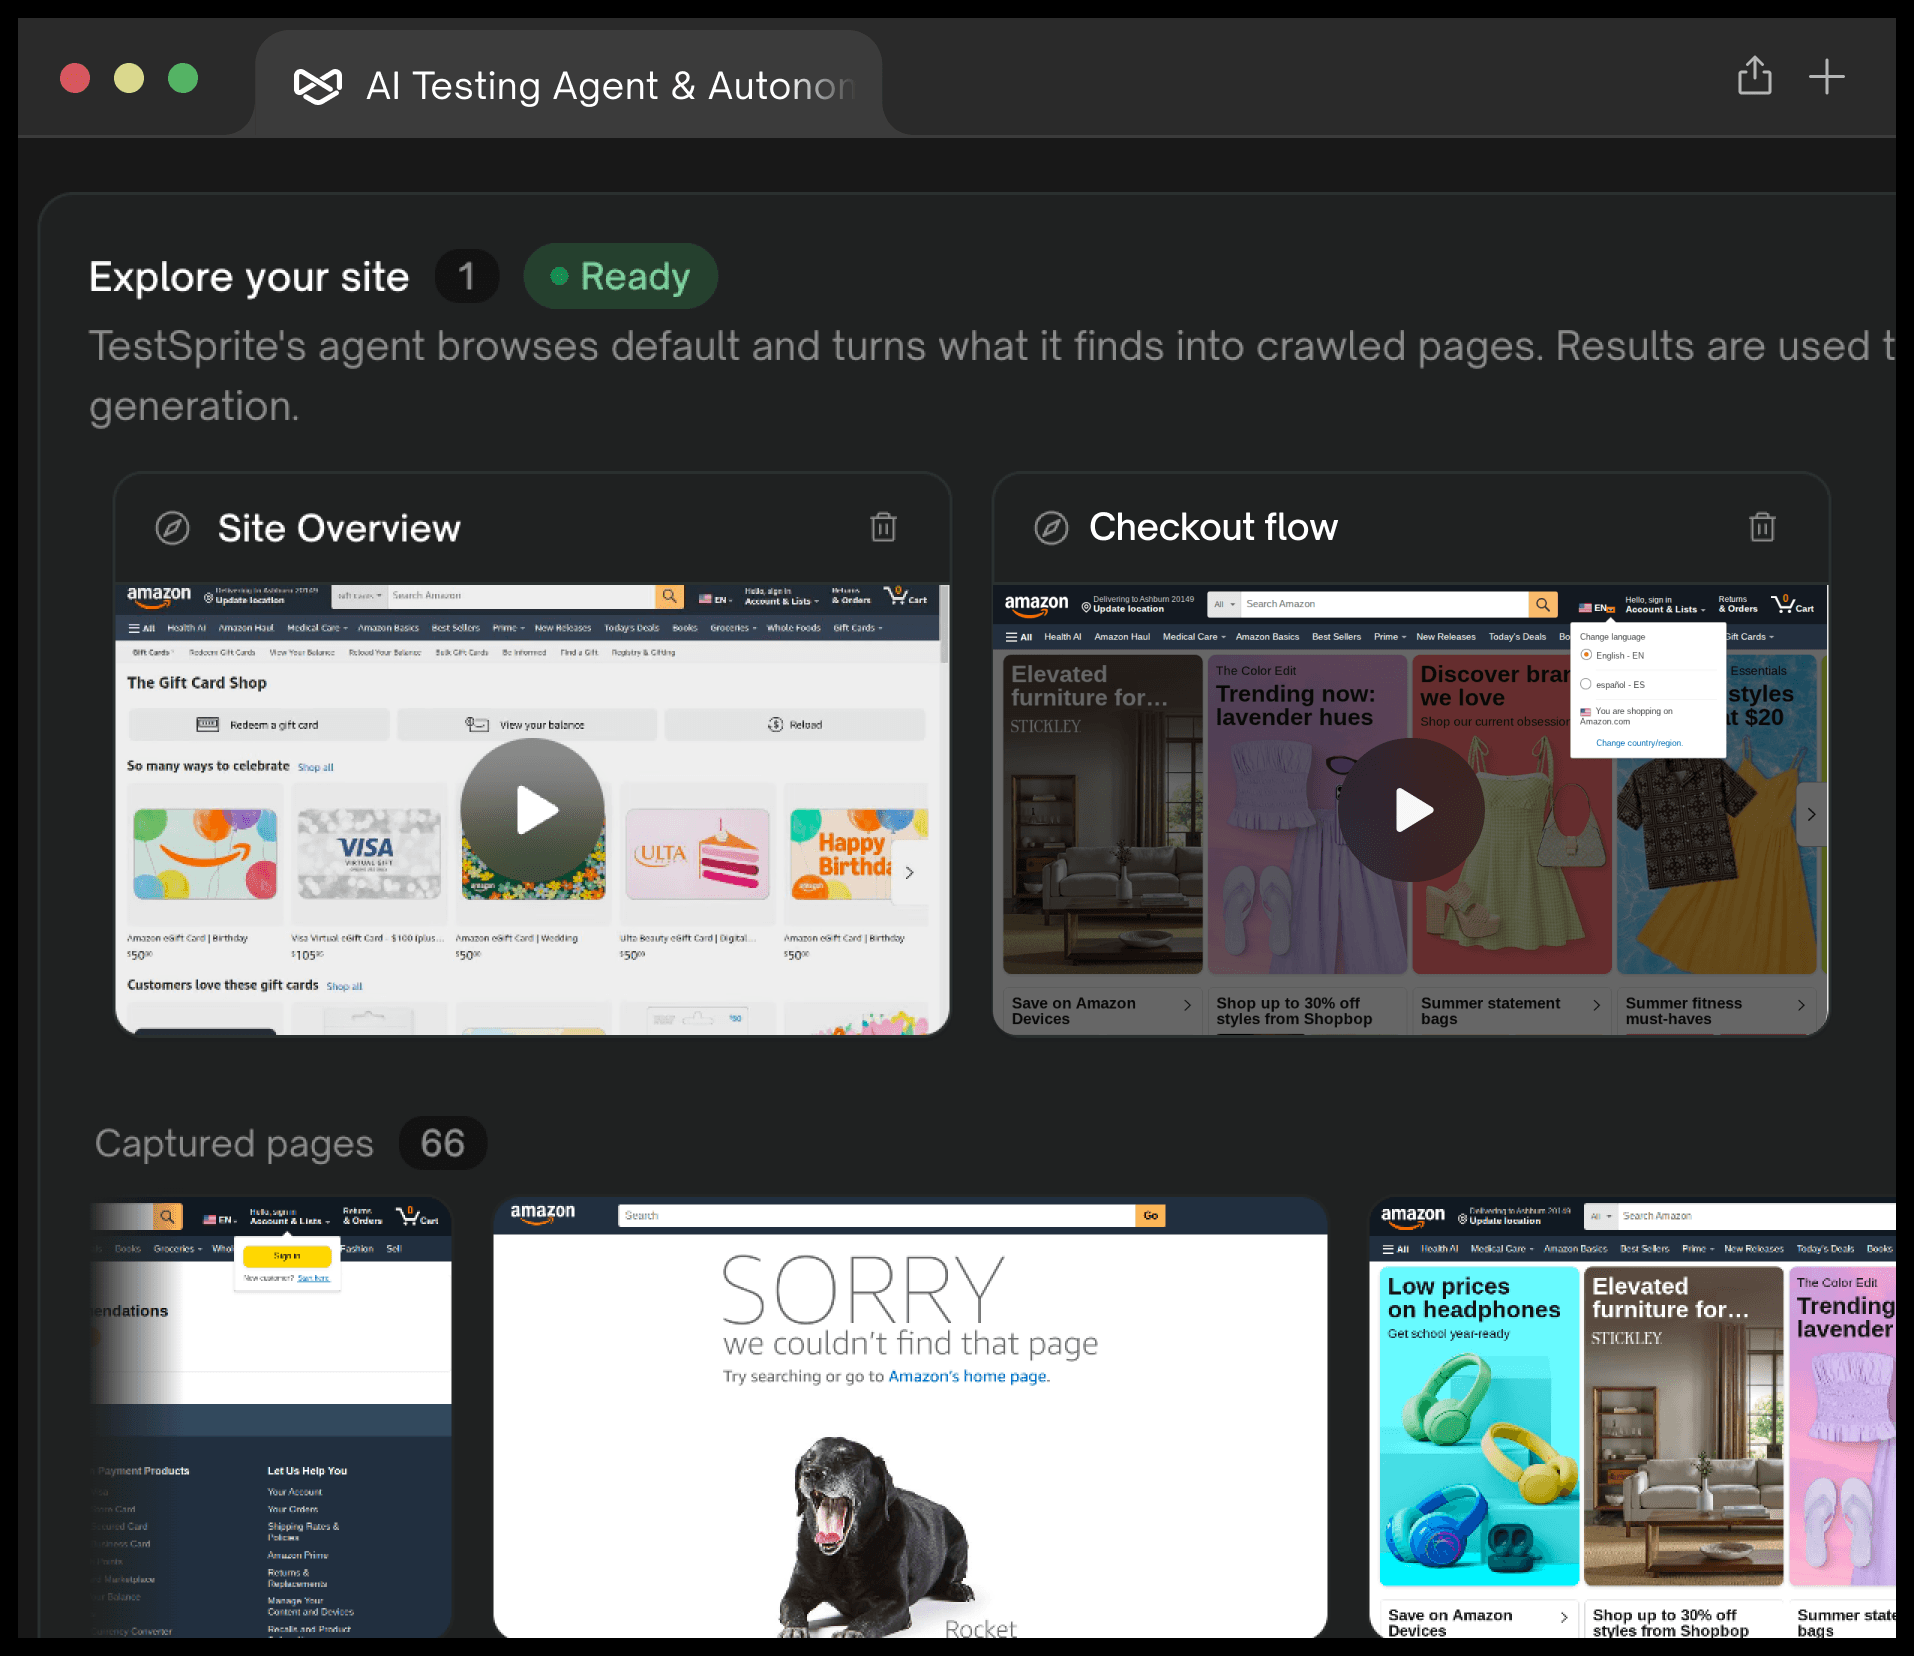This screenshot has height=1656, width=1914.
Task: Click the TestSprite logo in tab
Action: [x=318, y=86]
